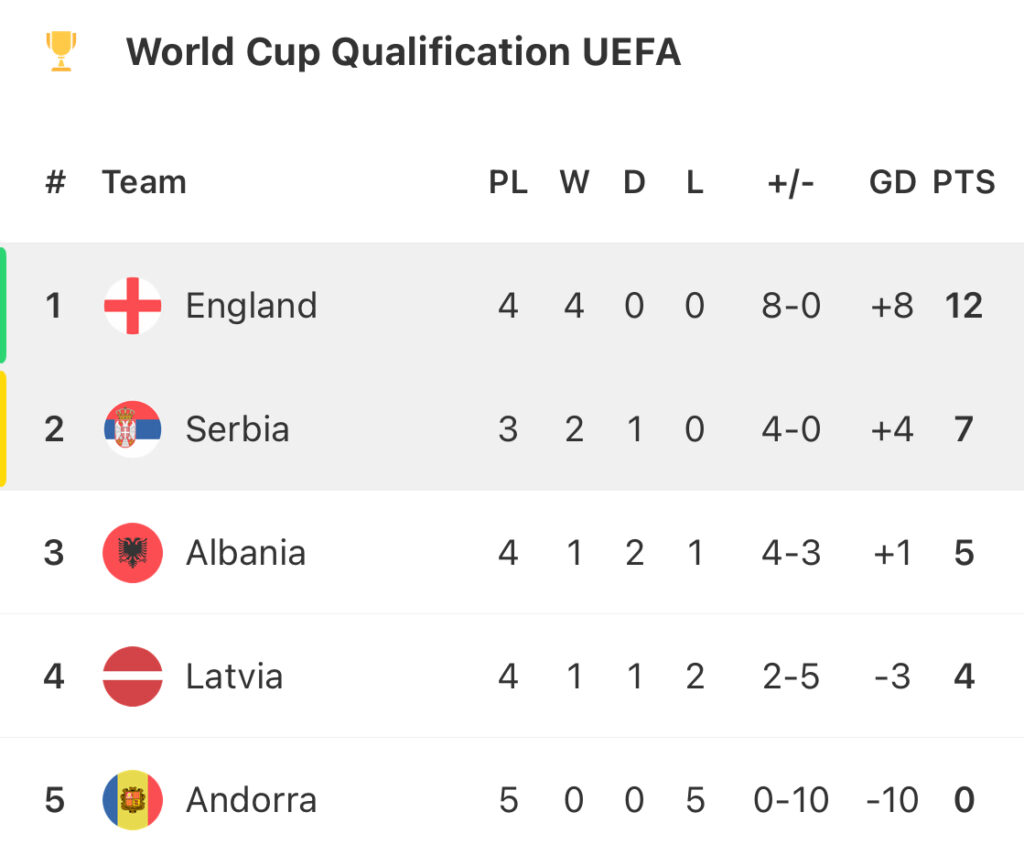Screen dimensions: 1024x866
Task: Click the PL column header
Action: pos(508,182)
